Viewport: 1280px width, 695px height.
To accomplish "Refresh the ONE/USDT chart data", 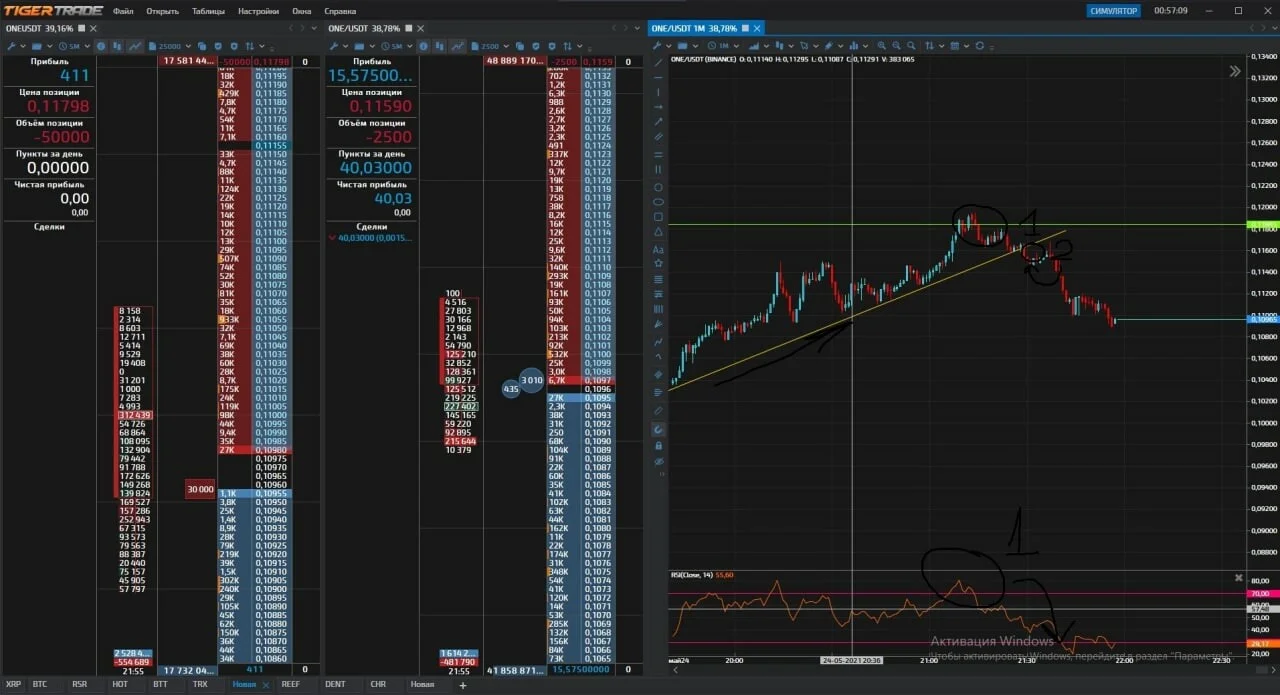I will pyautogui.click(x=979, y=46).
